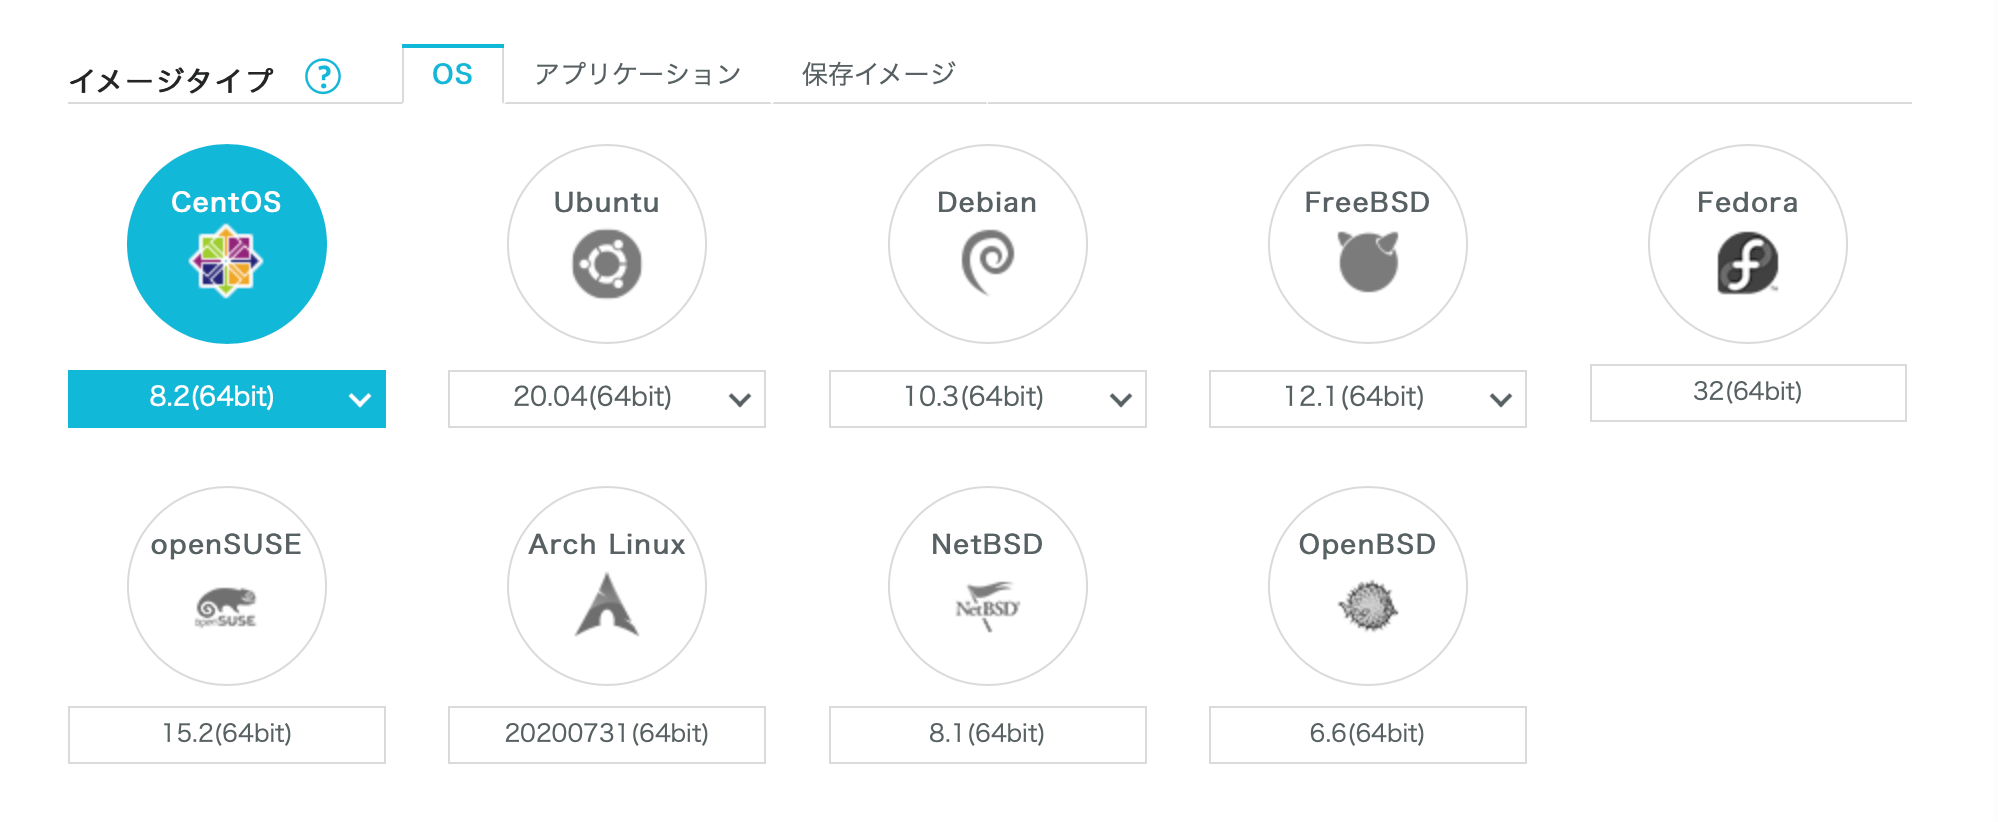Open the 保存イメージ tab
1998x822 pixels.
879,74
